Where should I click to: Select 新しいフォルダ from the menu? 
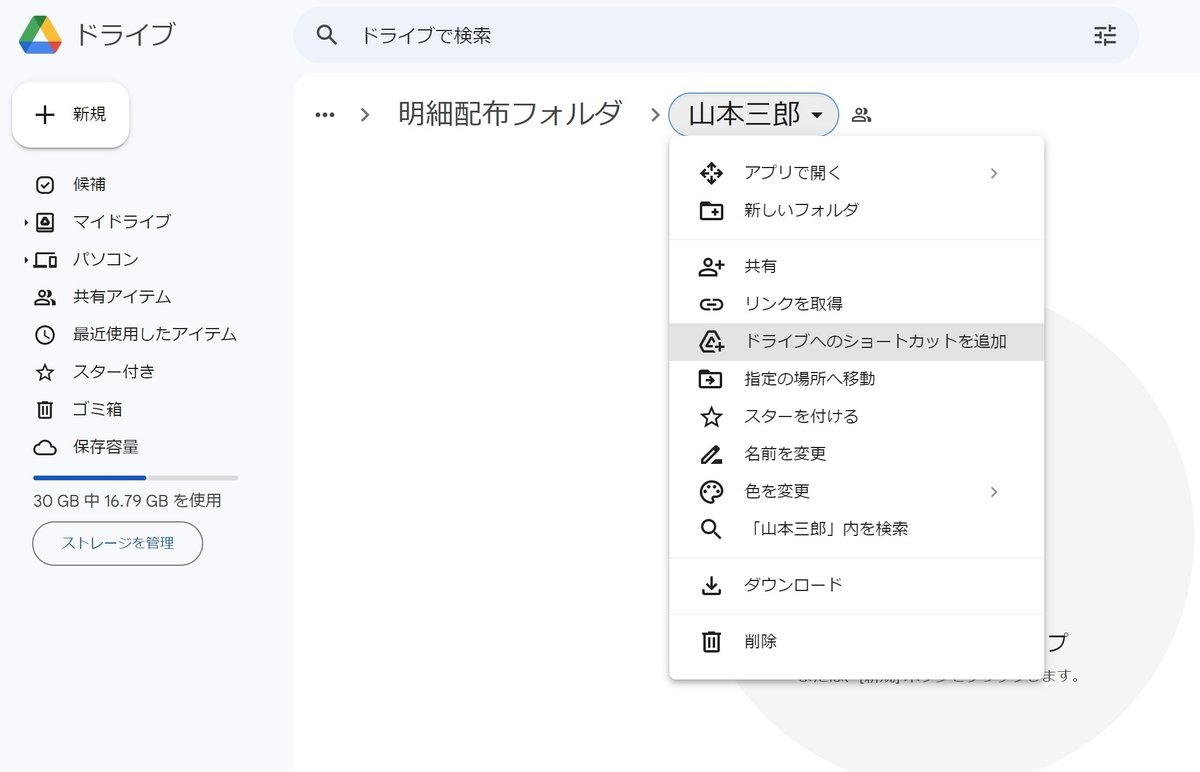[x=856, y=210]
